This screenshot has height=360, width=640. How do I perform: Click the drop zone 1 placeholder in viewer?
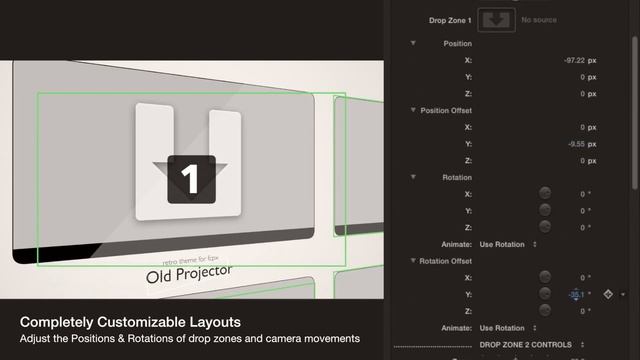(191, 179)
